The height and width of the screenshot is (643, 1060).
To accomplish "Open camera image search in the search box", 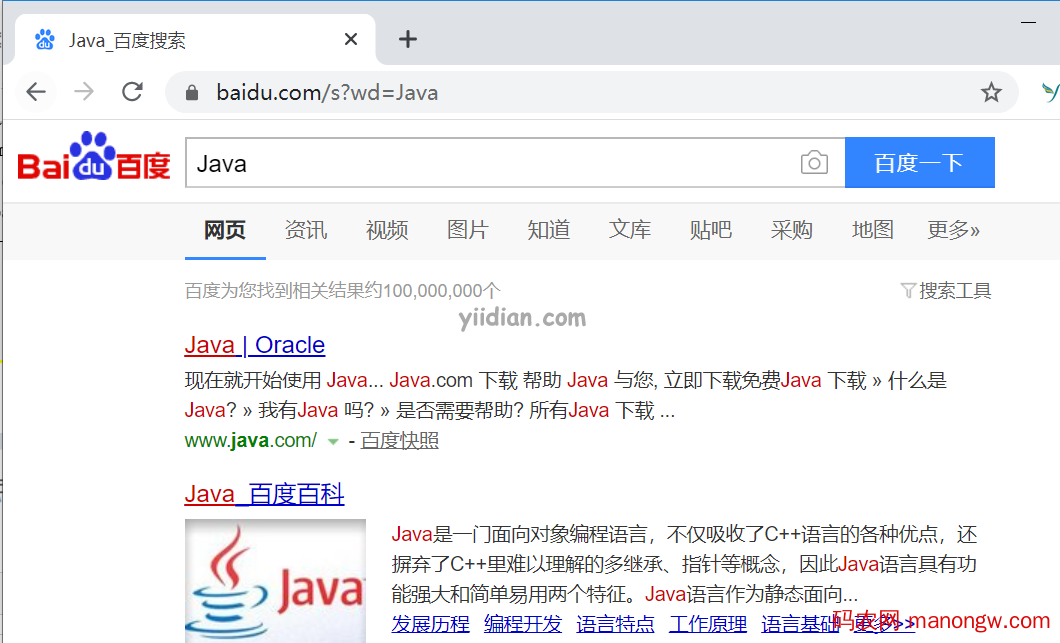I will 814,163.
